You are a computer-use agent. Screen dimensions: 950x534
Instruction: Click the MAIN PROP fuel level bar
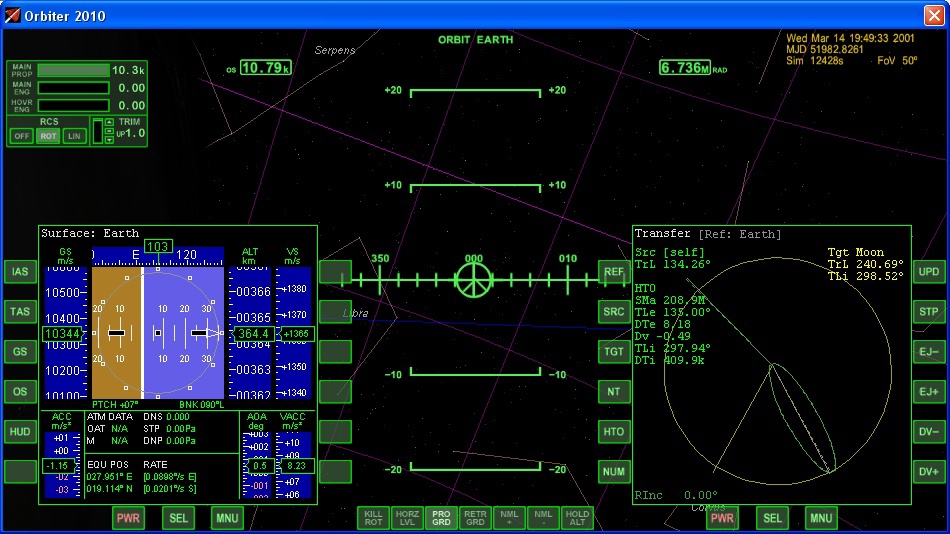point(73,70)
